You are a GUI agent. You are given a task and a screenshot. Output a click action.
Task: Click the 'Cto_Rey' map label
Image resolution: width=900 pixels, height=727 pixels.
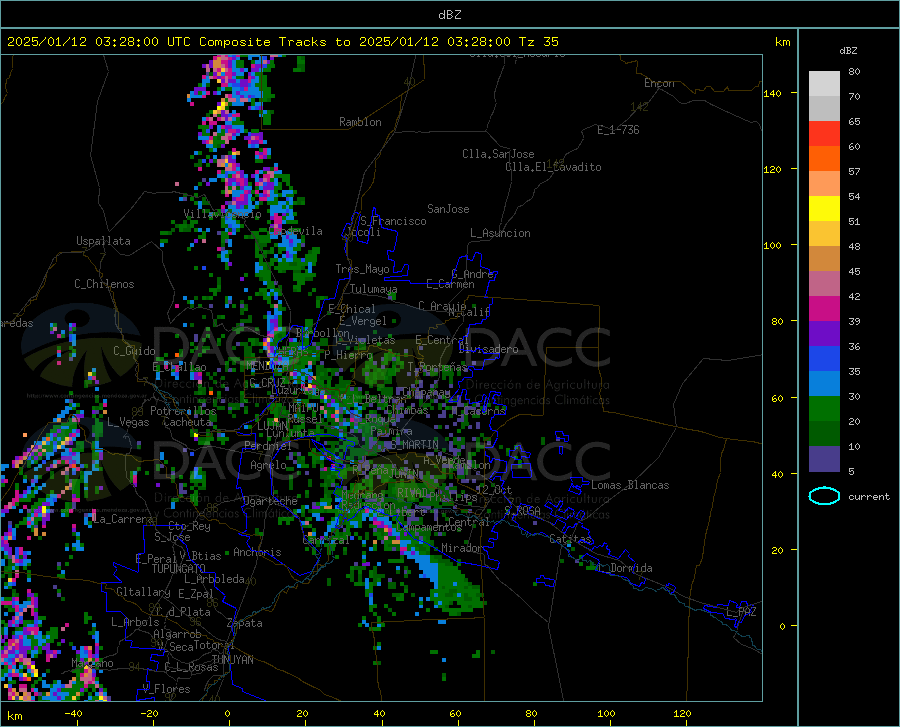coord(189,526)
